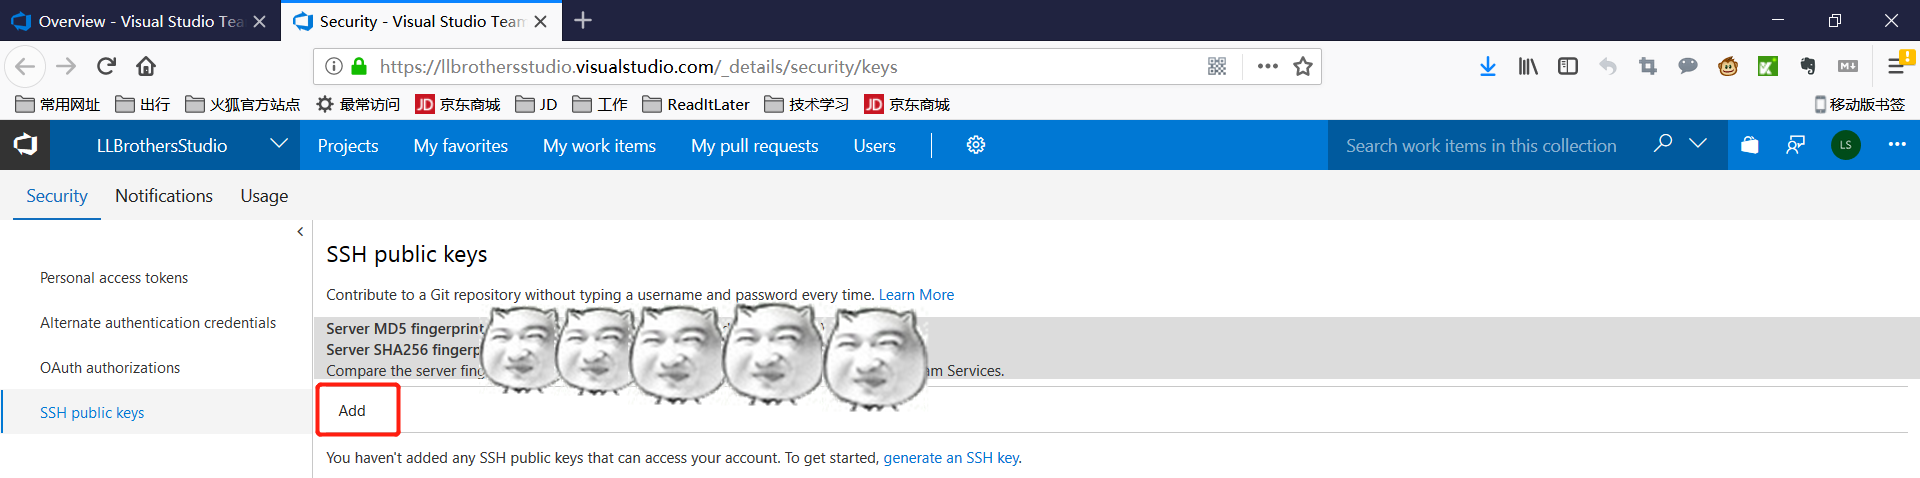
Task: Open the settings gear in navigation bar
Action: pyautogui.click(x=976, y=145)
